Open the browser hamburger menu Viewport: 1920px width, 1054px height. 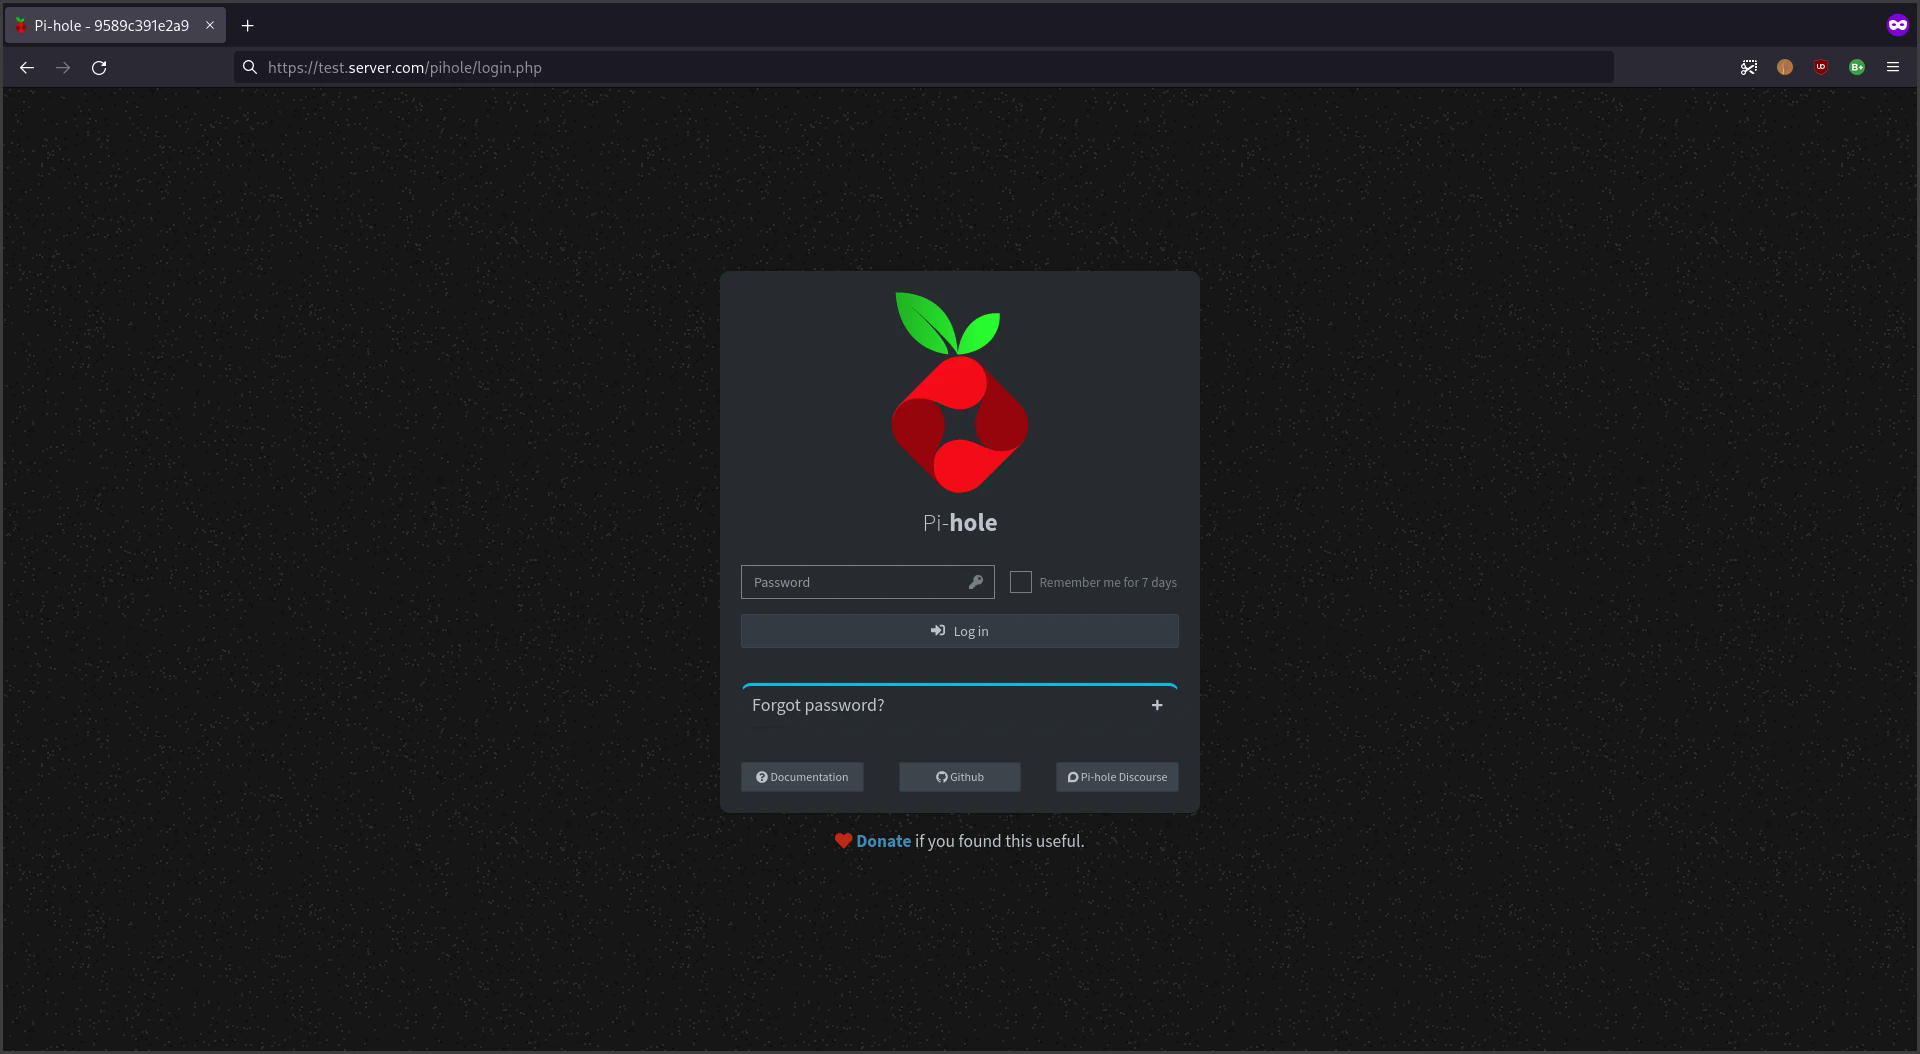pos(1893,68)
